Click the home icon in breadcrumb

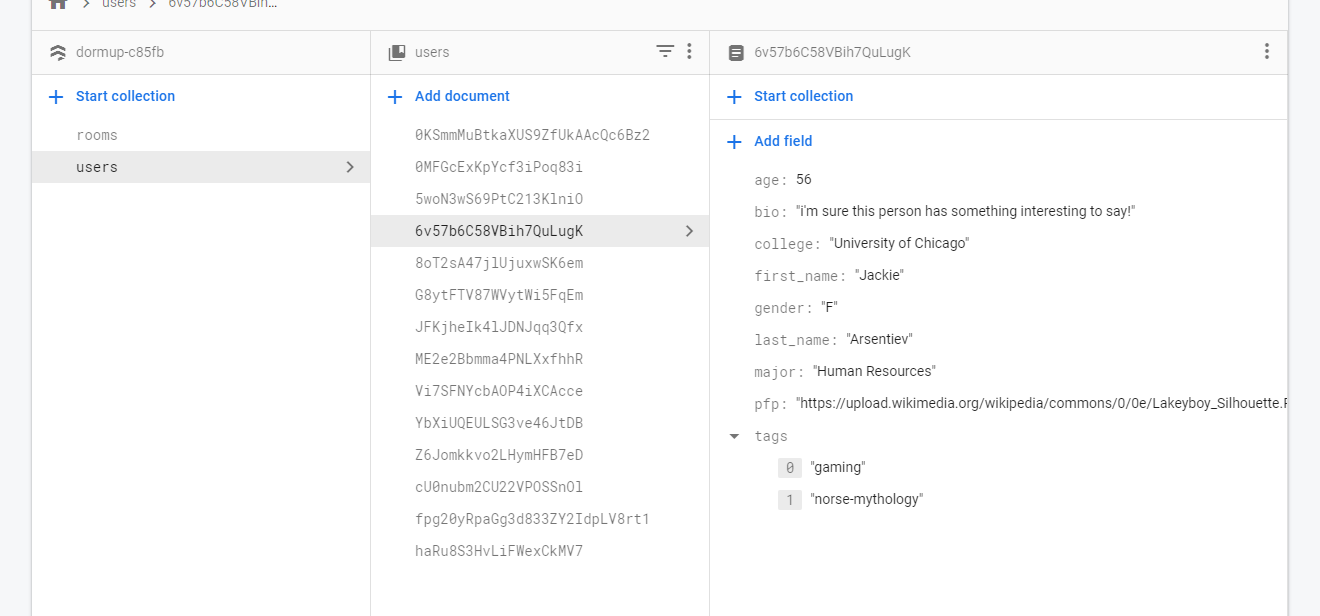[58, 4]
